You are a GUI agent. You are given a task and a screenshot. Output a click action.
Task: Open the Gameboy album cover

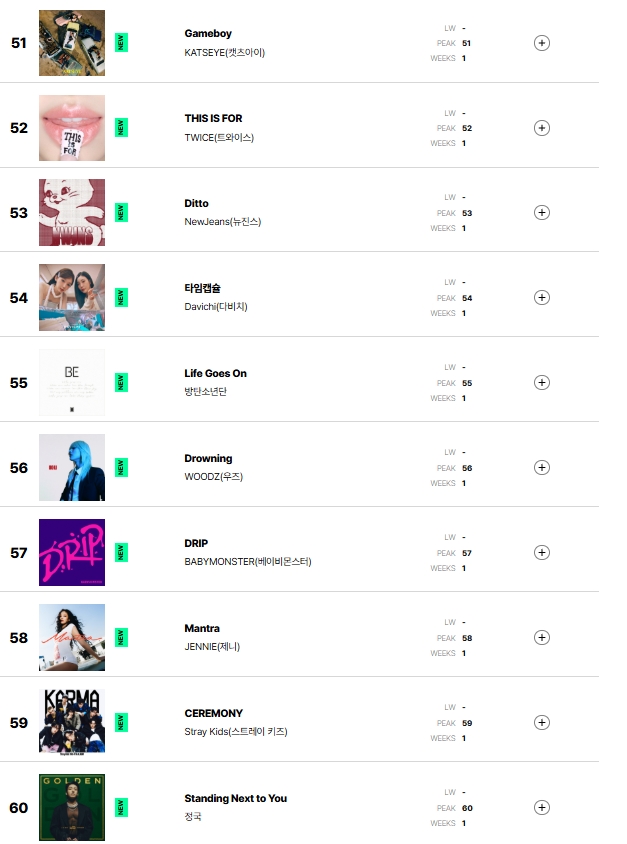point(72,43)
